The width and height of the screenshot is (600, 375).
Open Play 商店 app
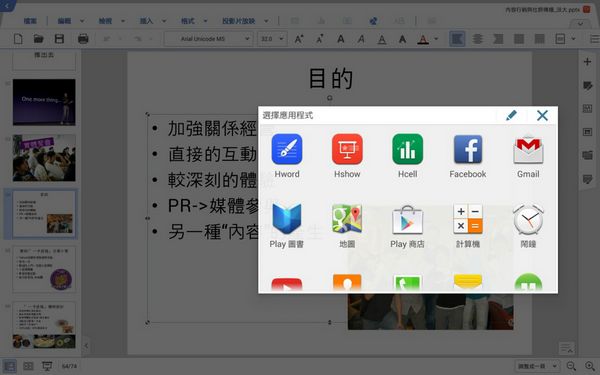408,226
